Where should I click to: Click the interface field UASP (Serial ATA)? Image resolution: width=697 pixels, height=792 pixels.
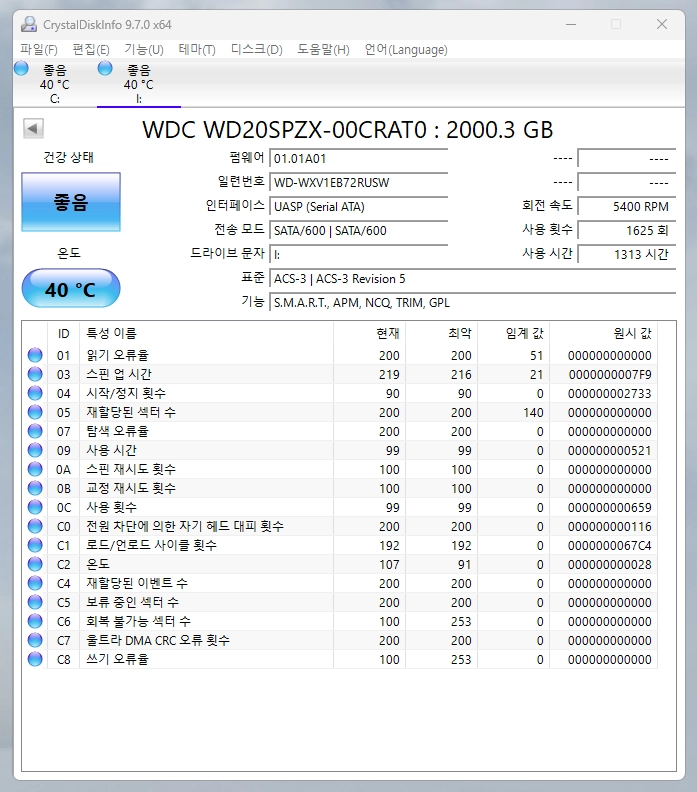pos(359,207)
